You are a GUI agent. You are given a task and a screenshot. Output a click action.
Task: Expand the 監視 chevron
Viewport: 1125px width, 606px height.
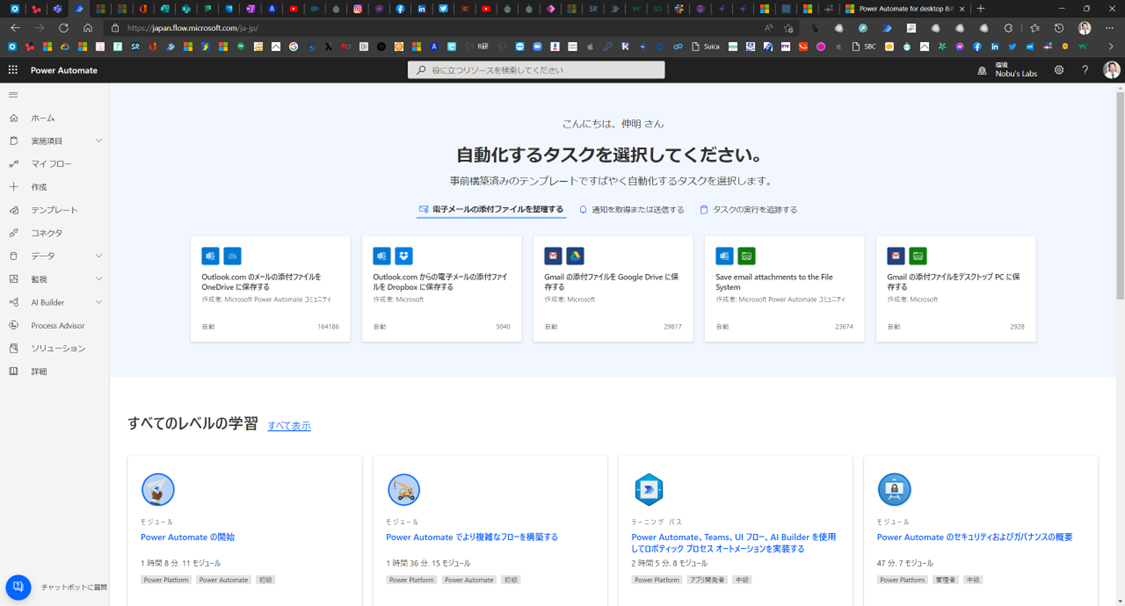pos(99,279)
